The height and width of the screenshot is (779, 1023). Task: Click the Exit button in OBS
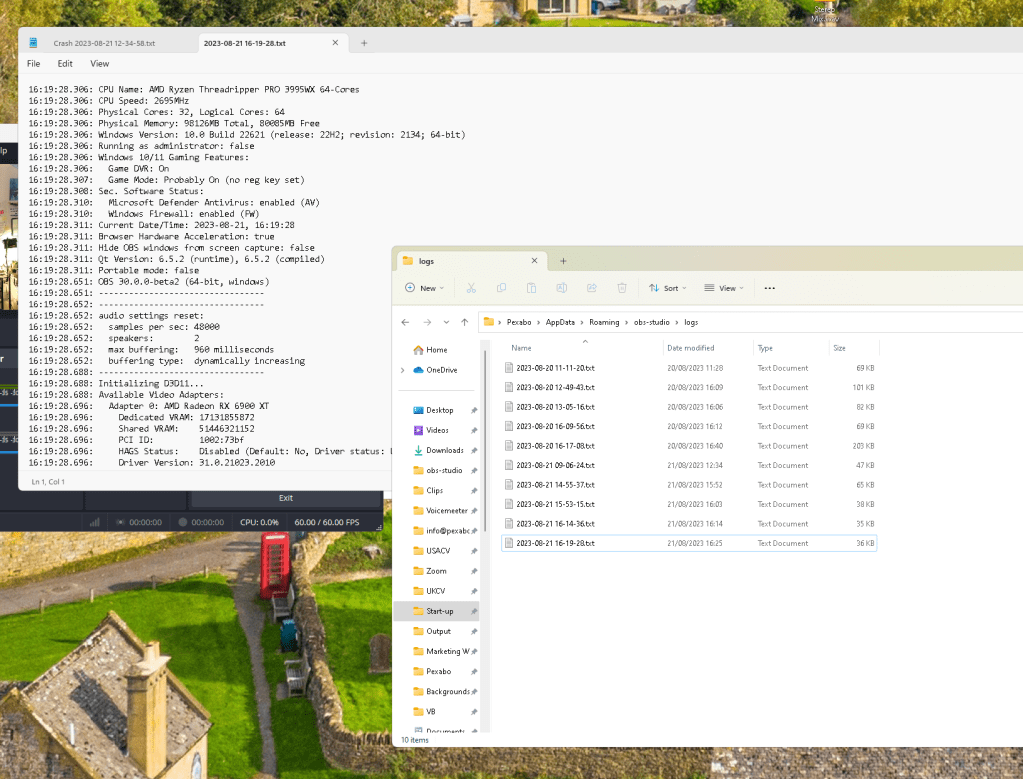click(286, 498)
